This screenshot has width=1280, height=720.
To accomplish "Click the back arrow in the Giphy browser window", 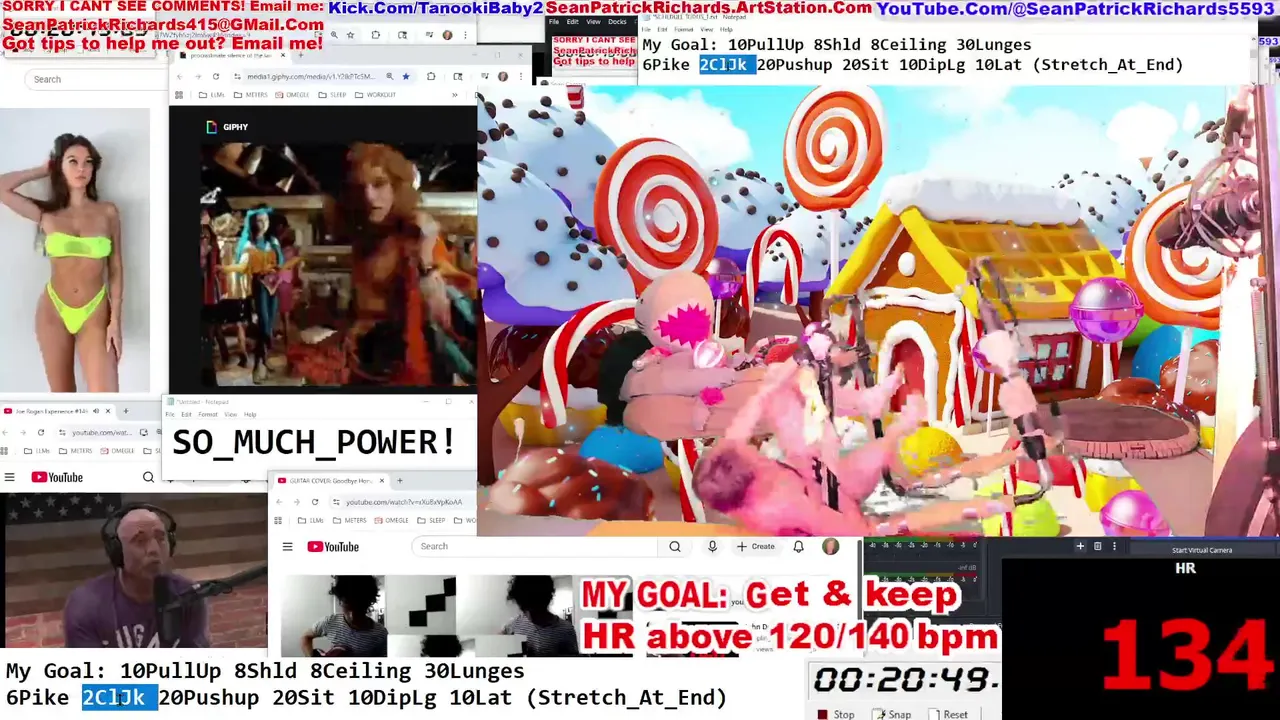I will click(179, 76).
